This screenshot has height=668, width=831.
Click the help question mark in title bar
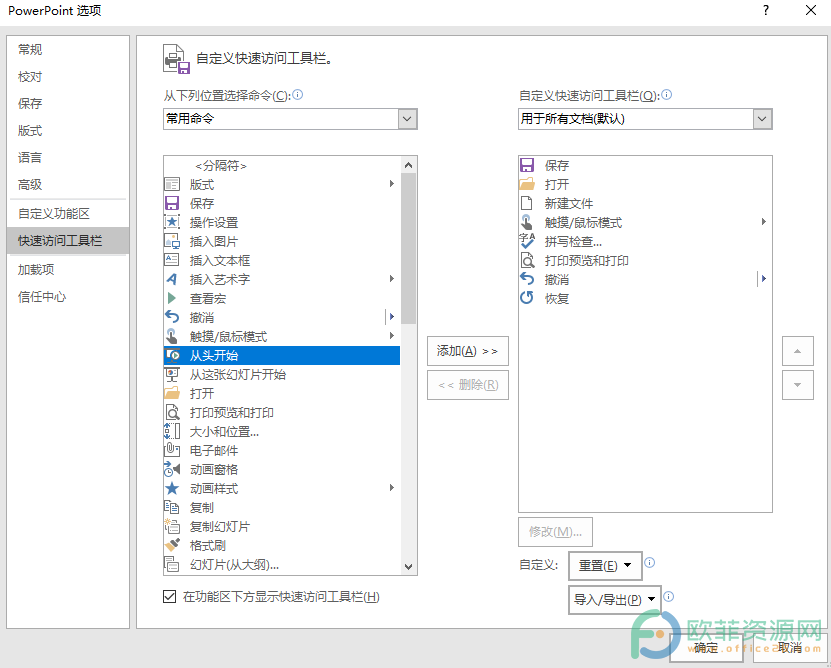[x=766, y=10]
